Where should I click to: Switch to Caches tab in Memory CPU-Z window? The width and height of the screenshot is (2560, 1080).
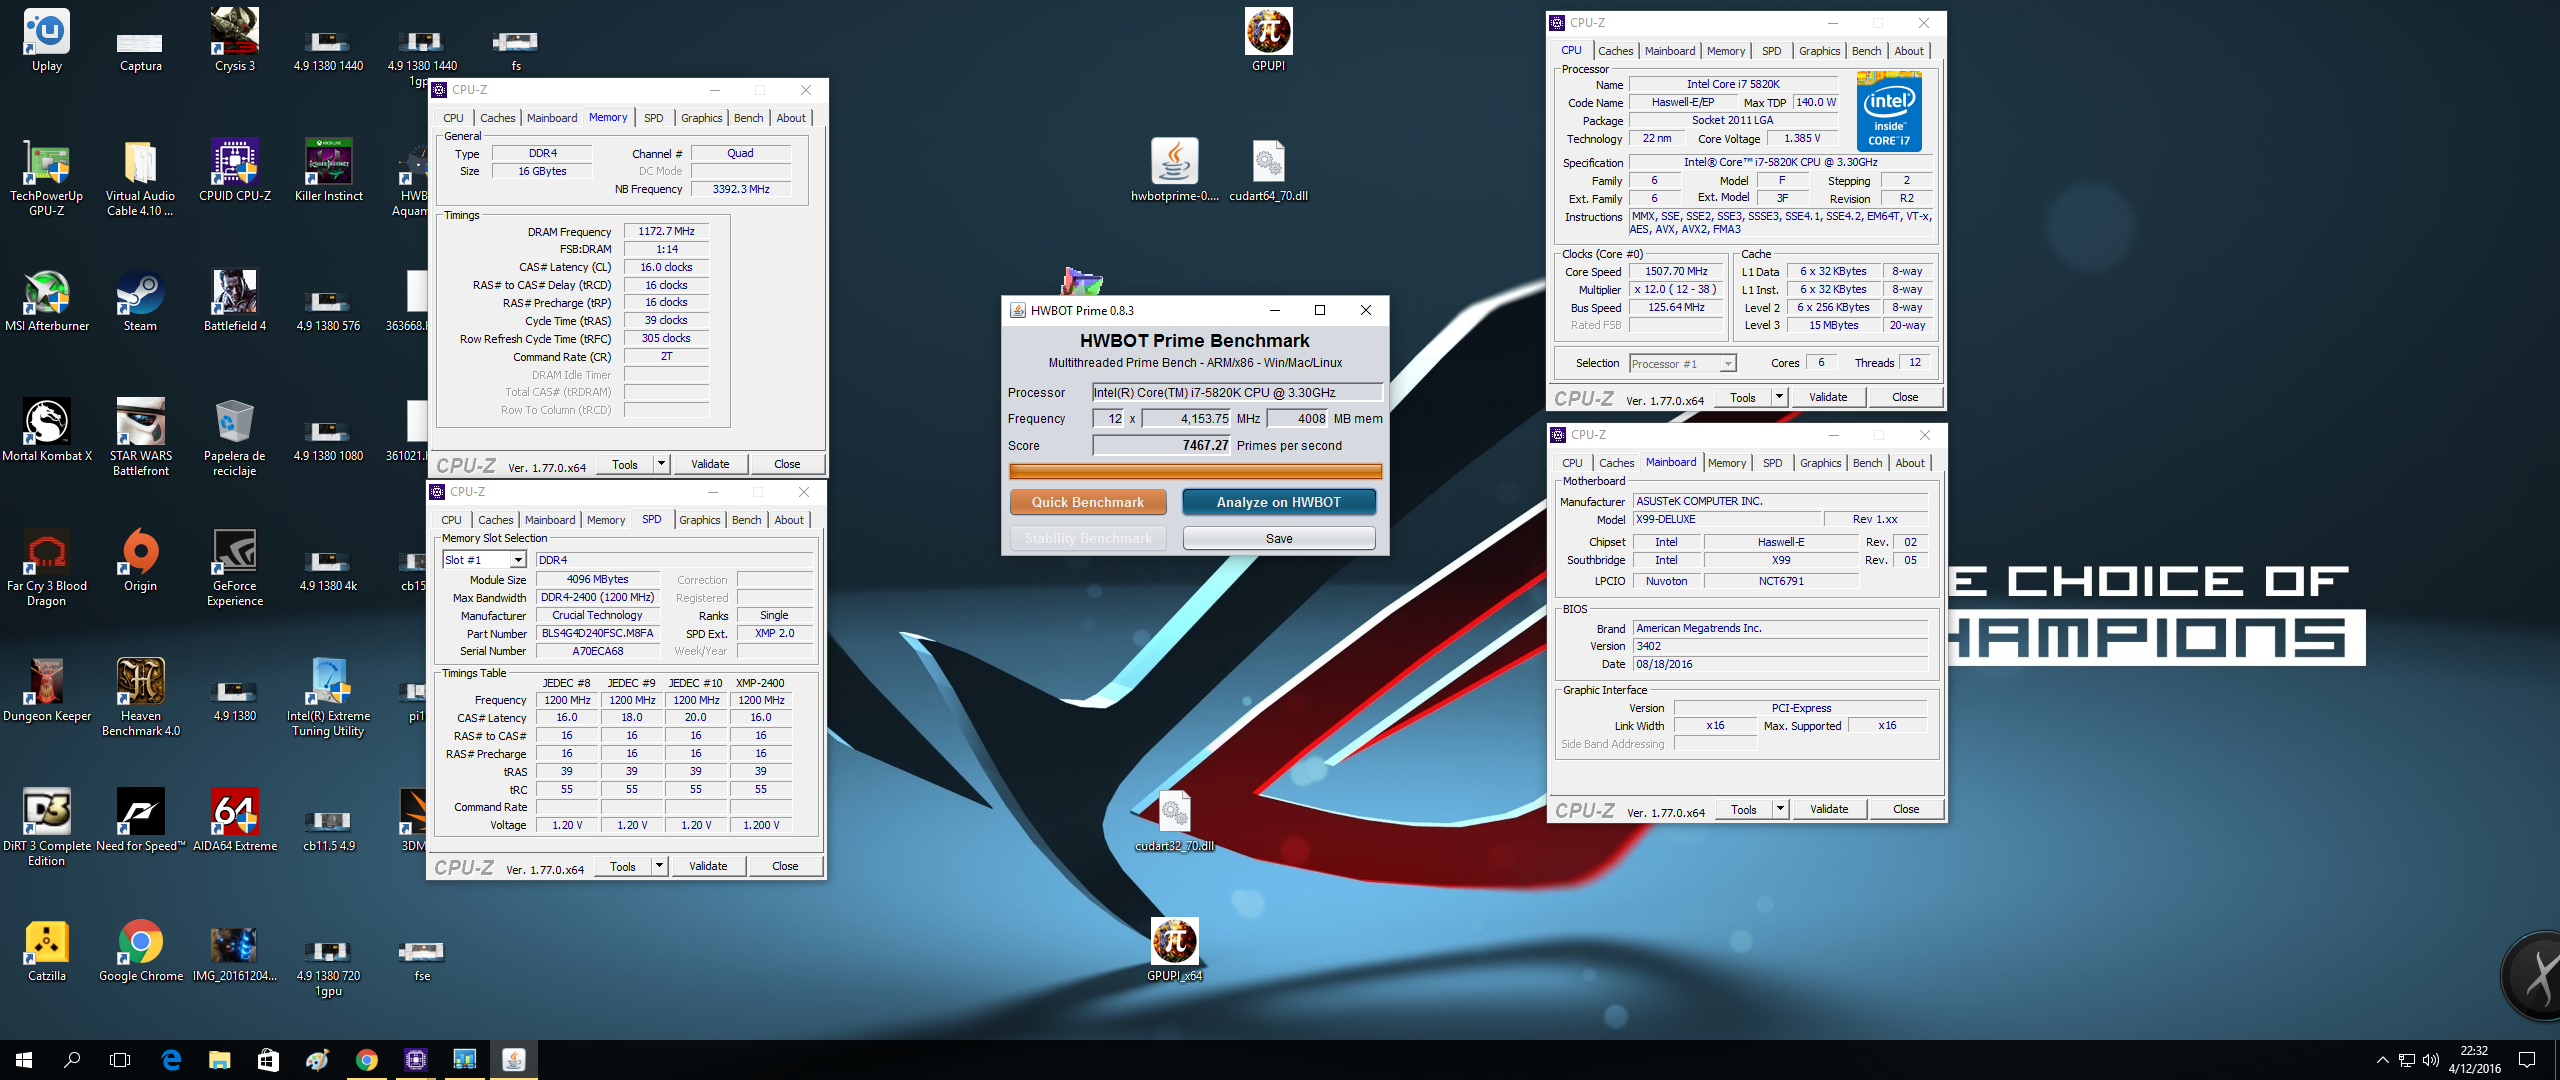(497, 118)
